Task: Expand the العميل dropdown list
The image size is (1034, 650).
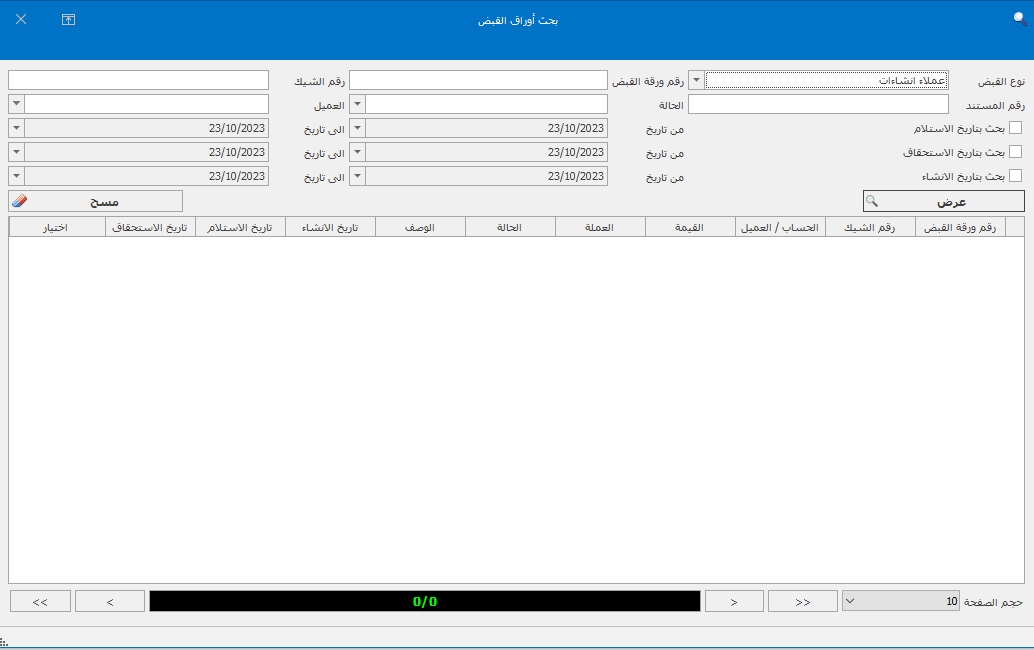Action: 16,104
